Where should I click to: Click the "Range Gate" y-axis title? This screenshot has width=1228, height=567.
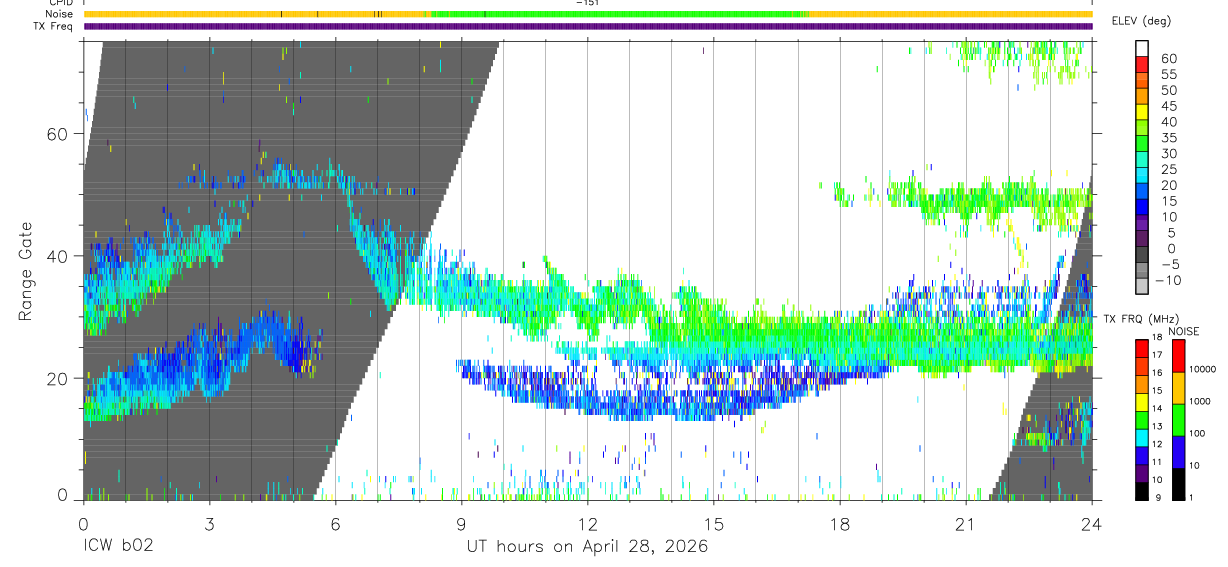[x=28, y=271]
